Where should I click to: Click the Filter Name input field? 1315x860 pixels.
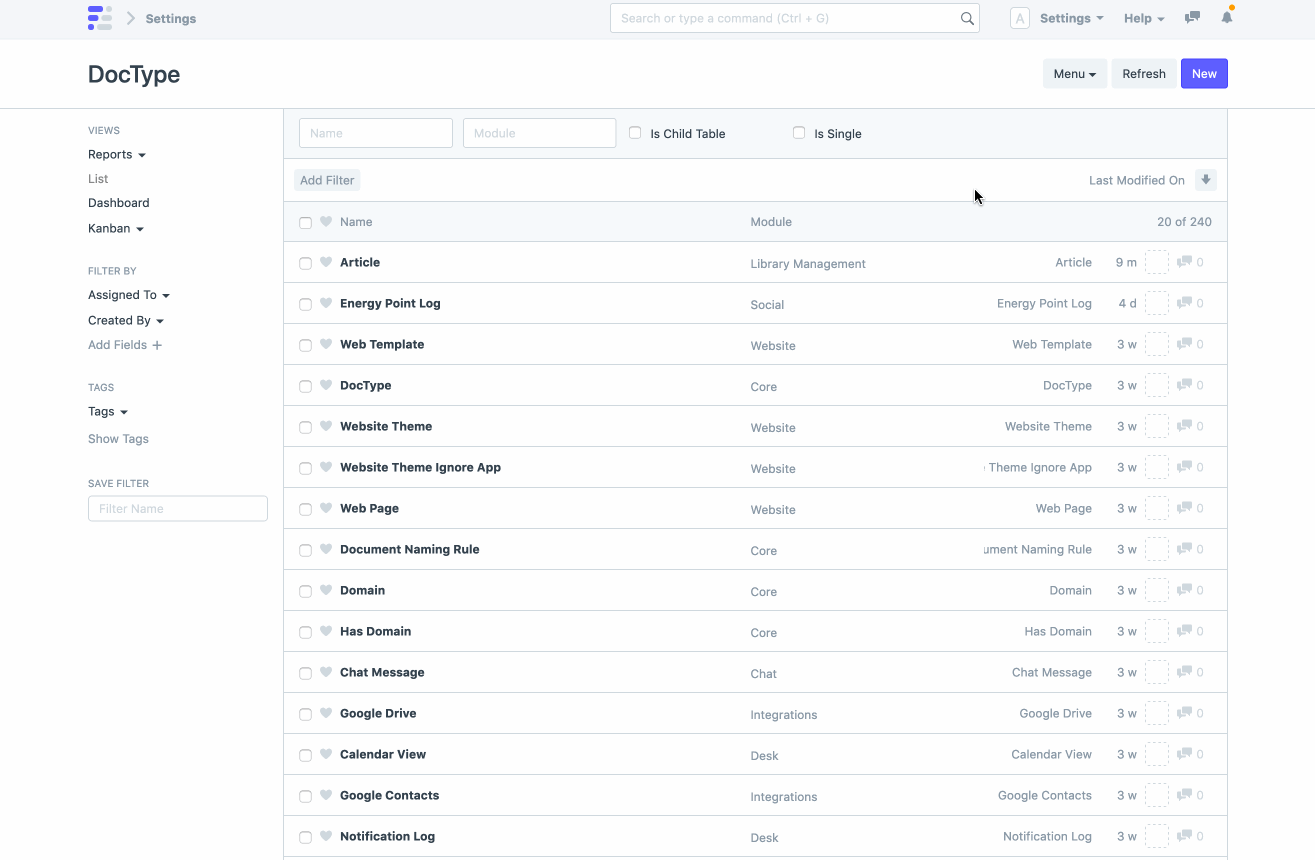click(178, 509)
